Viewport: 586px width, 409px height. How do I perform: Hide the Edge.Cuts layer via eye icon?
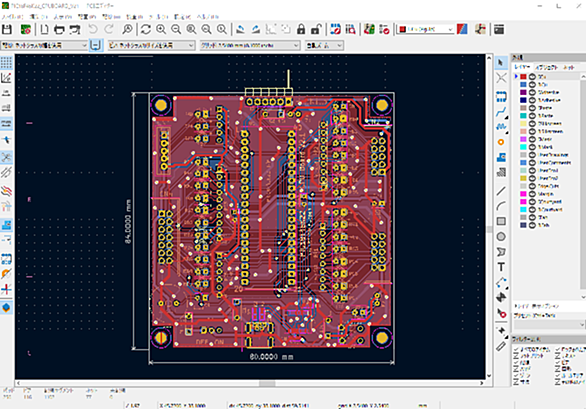pyautogui.click(x=532, y=186)
